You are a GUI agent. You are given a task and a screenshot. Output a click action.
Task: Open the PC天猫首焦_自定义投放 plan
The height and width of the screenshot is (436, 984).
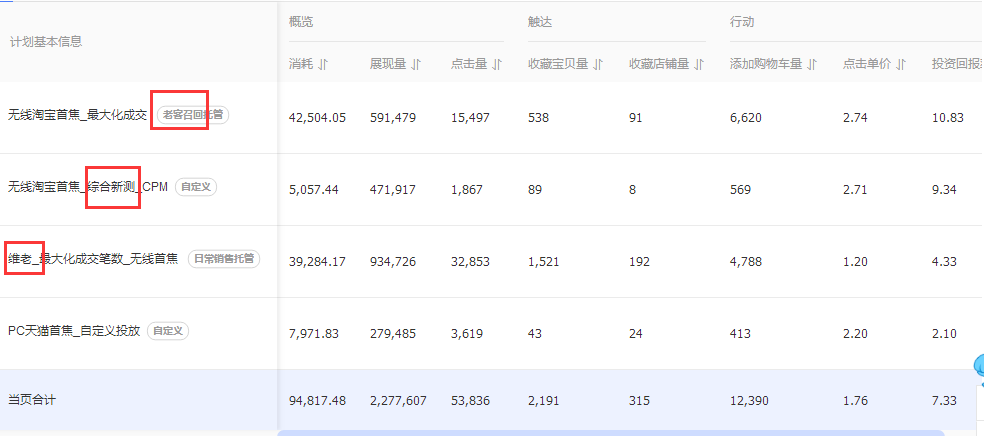[x=75, y=331]
